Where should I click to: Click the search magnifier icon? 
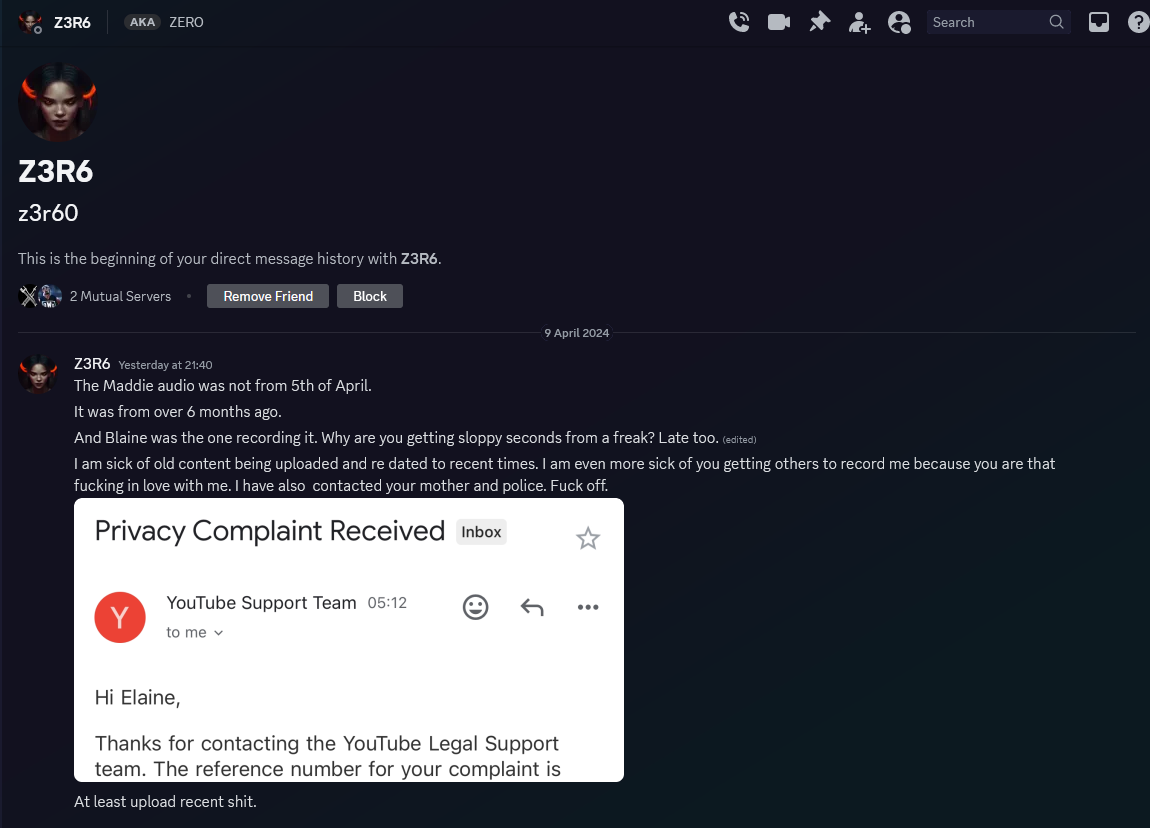1056,22
